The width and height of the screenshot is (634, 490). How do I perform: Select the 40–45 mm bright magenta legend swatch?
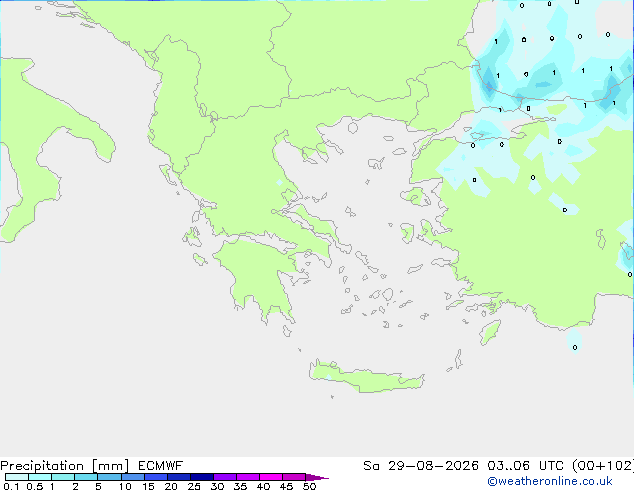[x=271, y=477]
